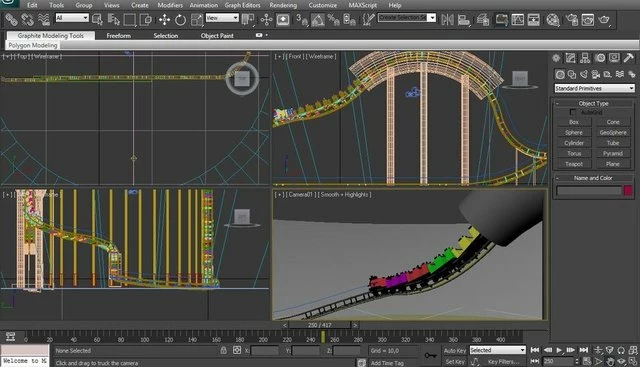
Task: Toggle Keyboard Shortcut Override icon
Action: [x=283, y=19]
